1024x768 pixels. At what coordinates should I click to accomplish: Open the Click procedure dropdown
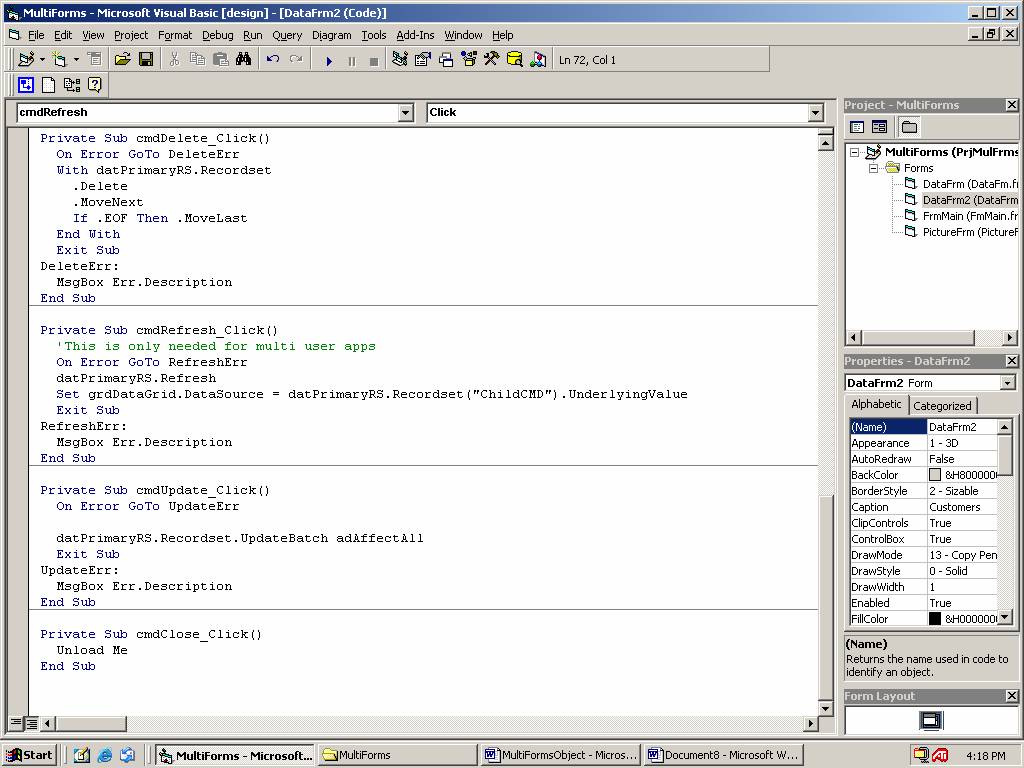click(816, 113)
